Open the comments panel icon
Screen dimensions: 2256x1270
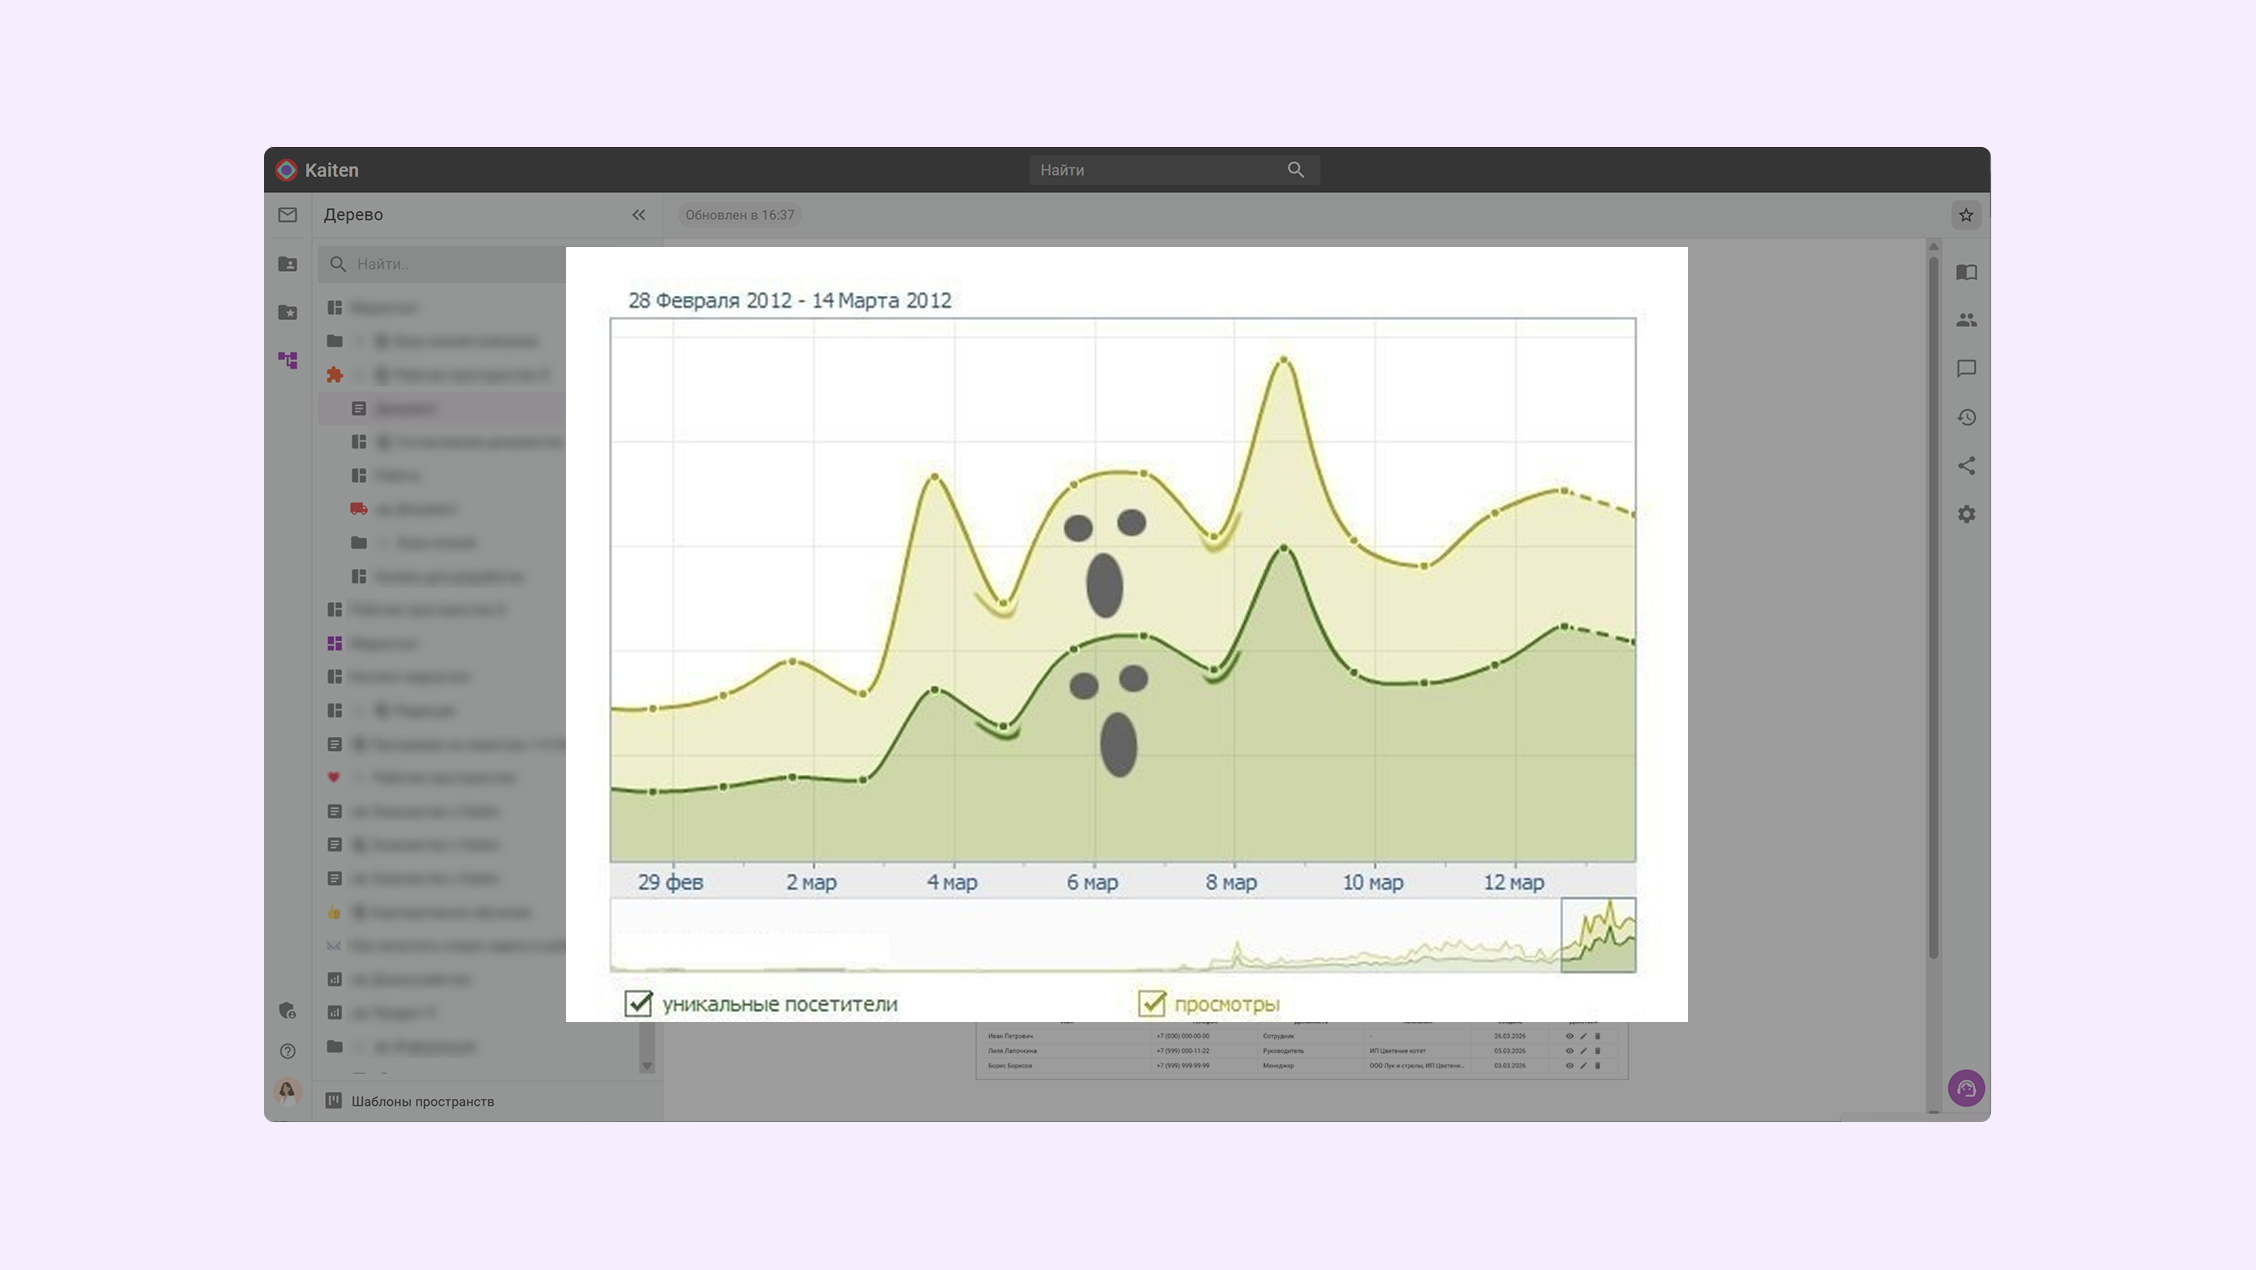pos(1966,369)
